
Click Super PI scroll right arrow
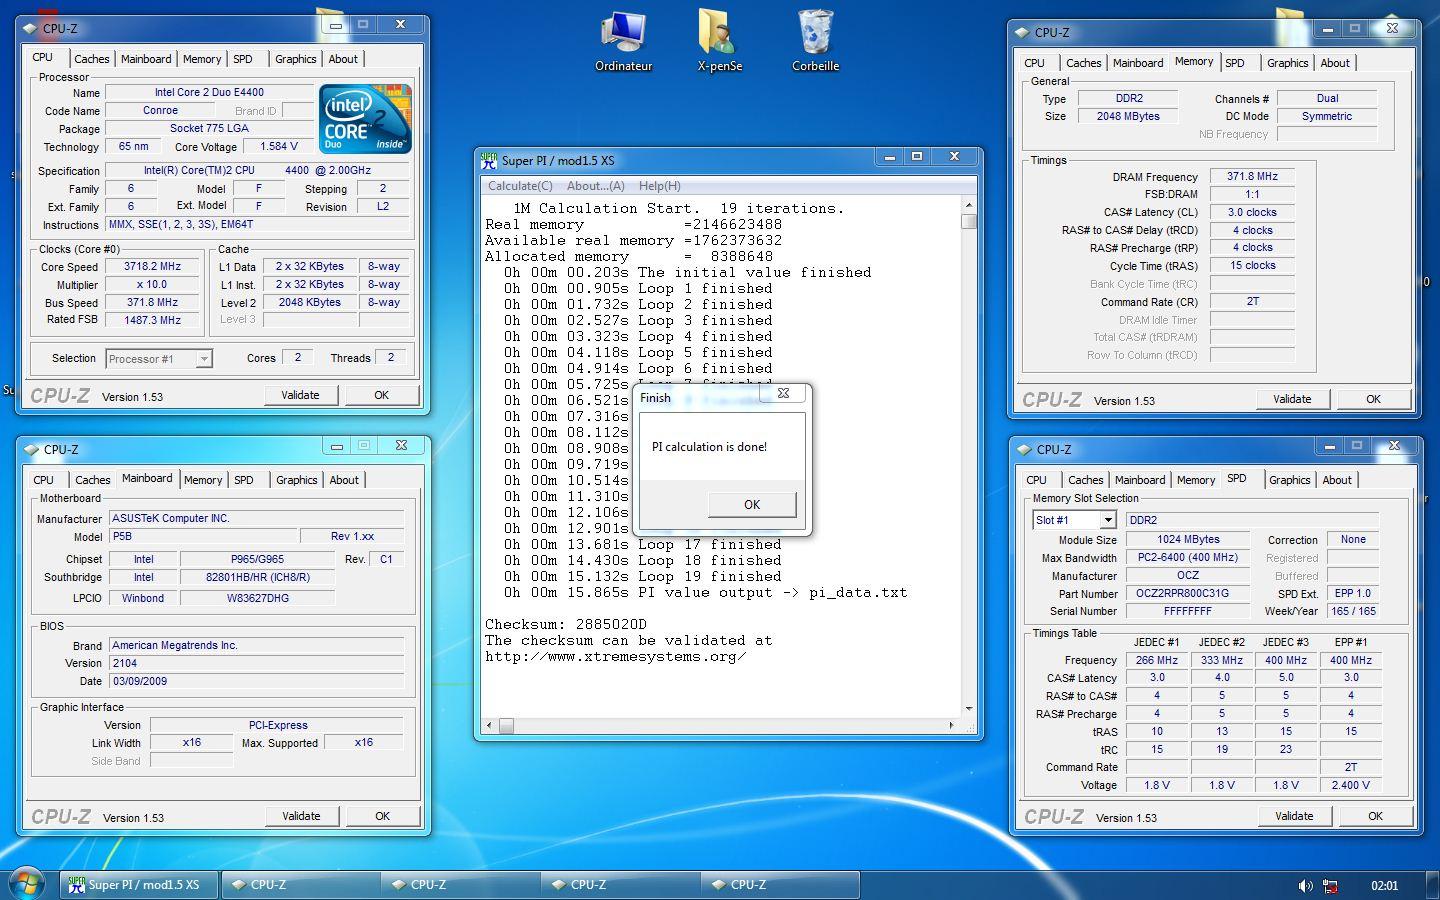tap(951, 725)
